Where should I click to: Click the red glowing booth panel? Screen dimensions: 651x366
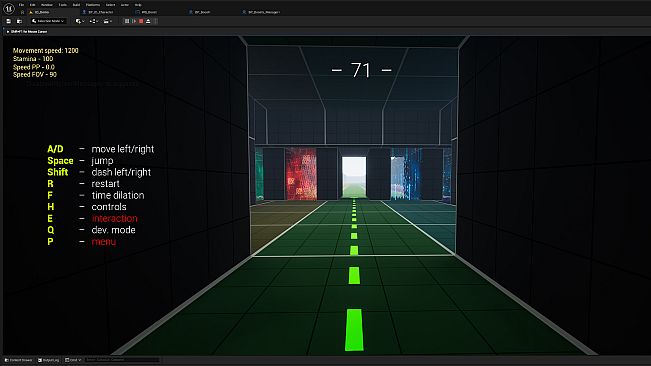[301, 174]
